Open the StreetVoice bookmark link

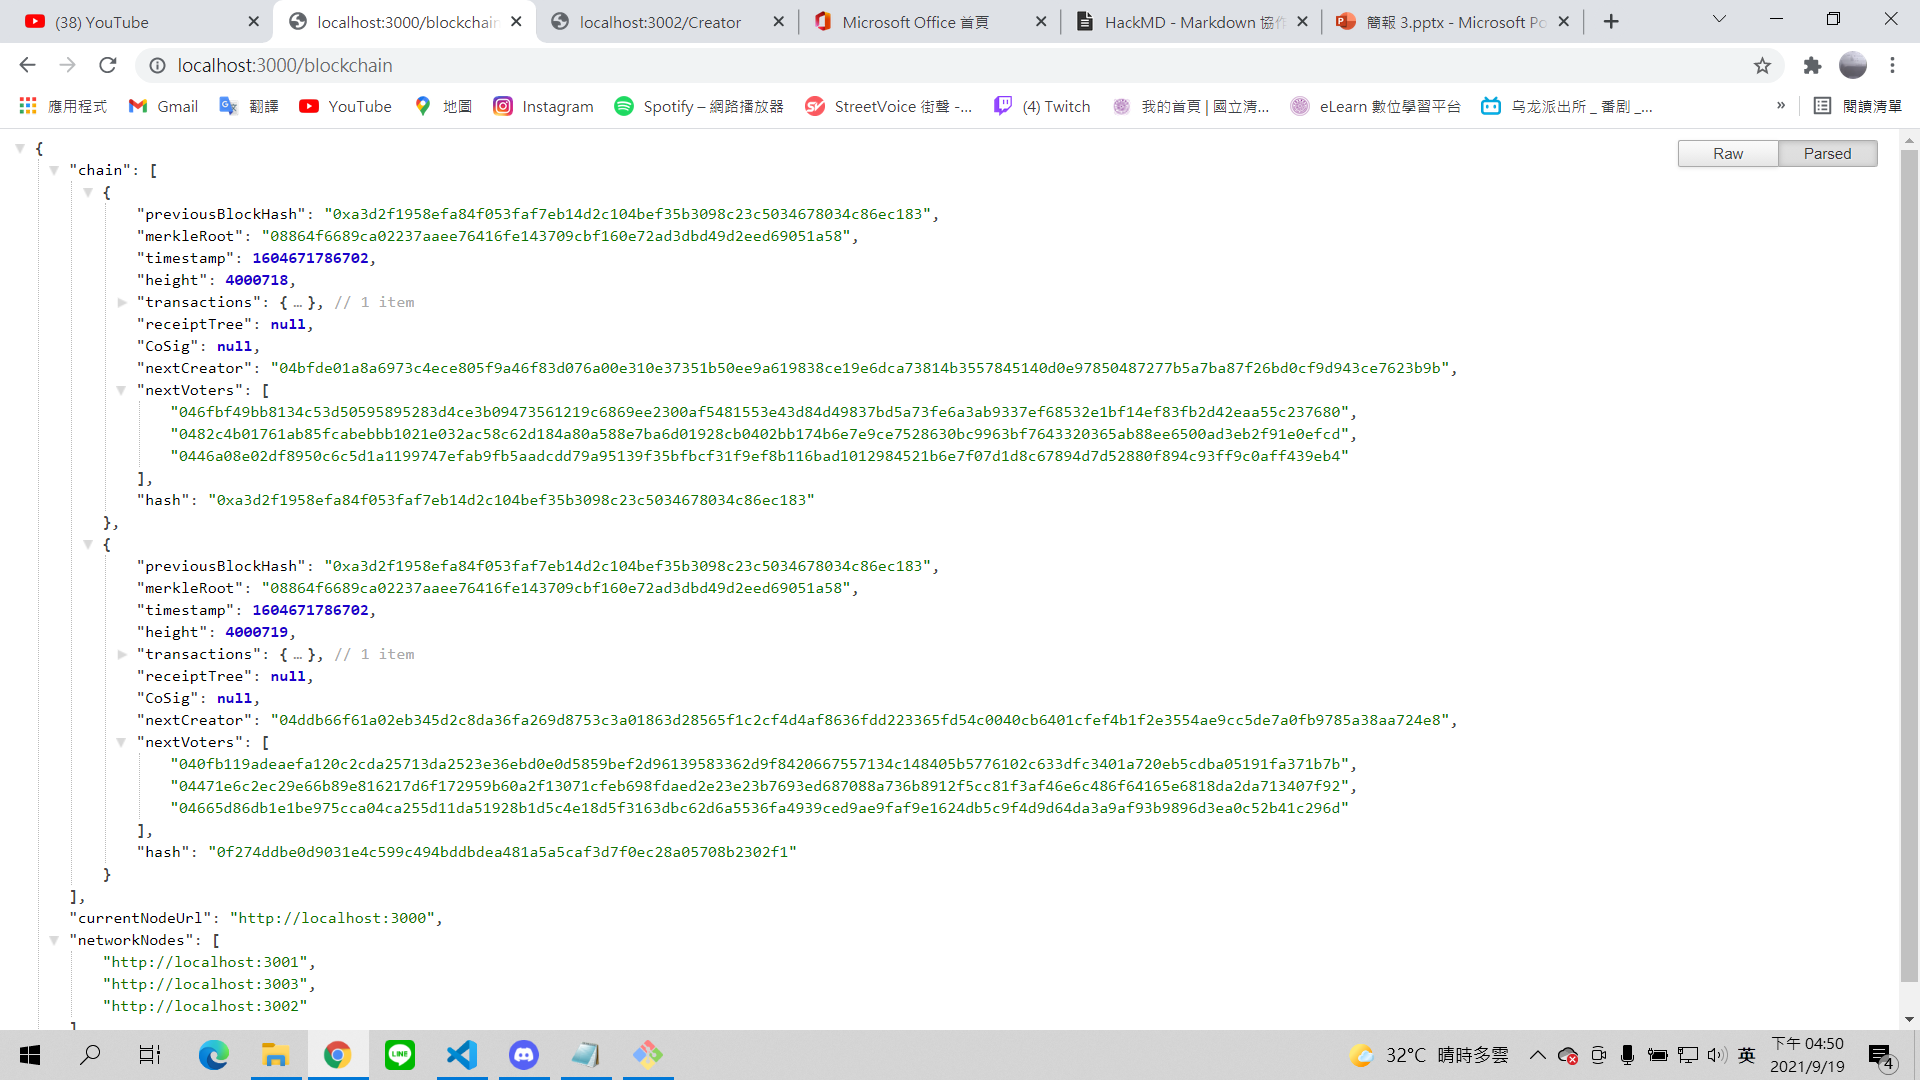click(888, 106)
